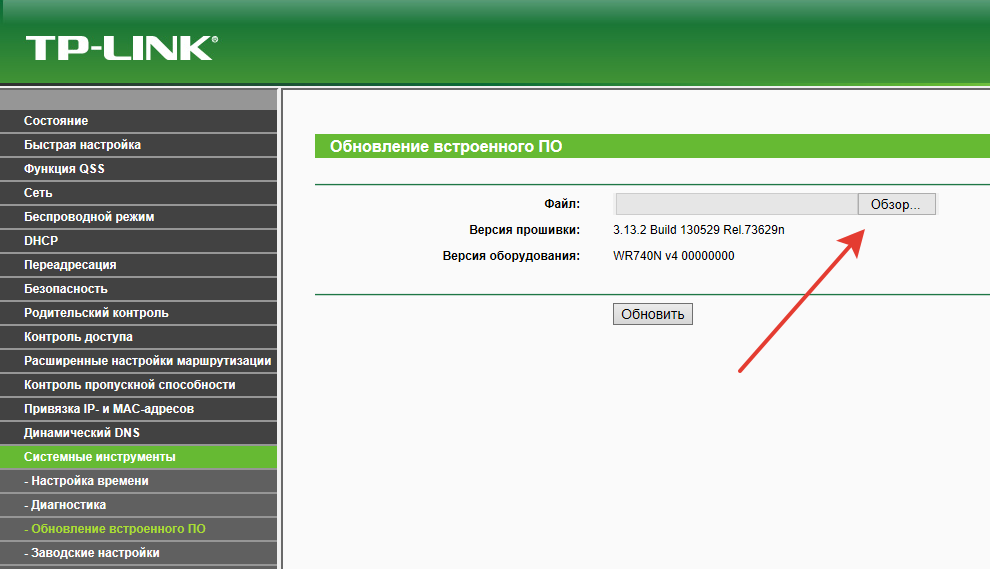
Task: Open Родительский контроль settings
Action: point(138,313)
